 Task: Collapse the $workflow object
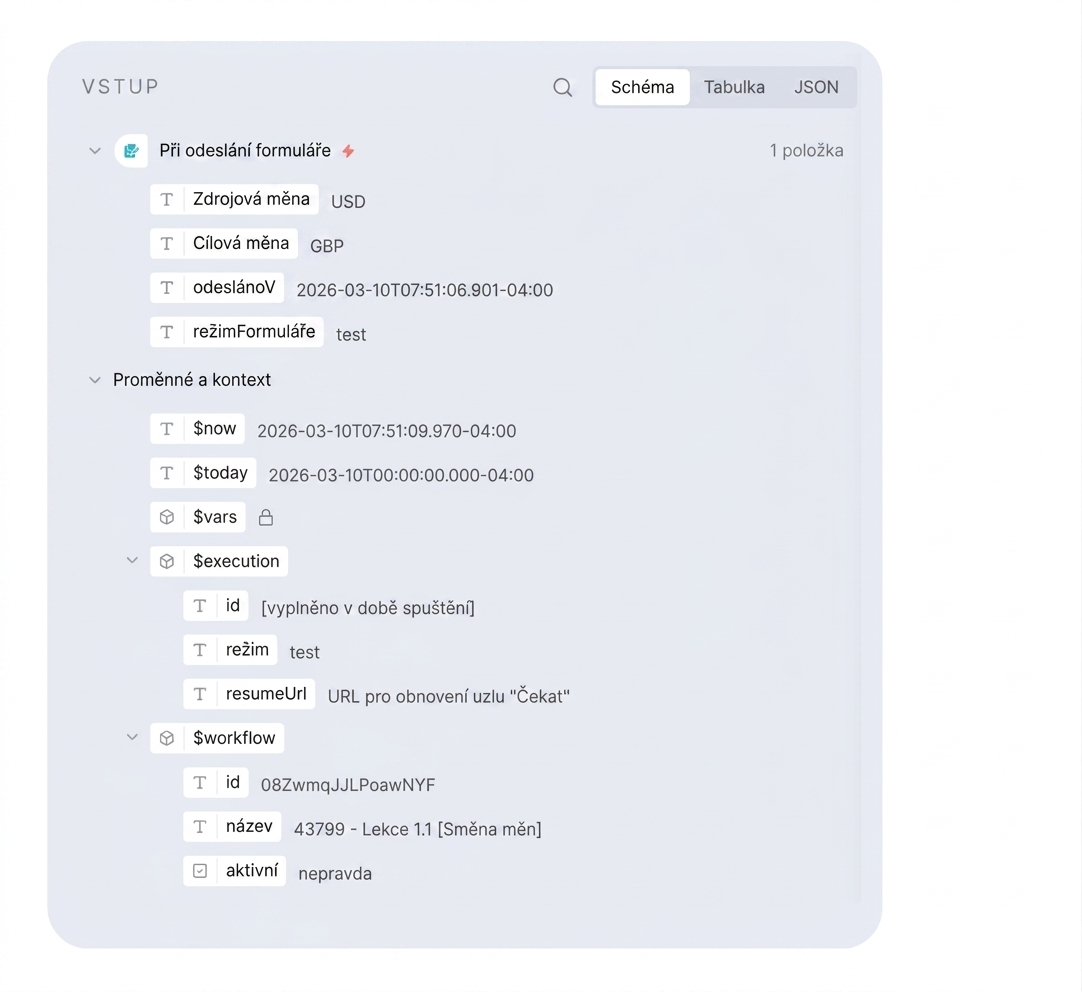pyautogui.click(x=132, y=737)
